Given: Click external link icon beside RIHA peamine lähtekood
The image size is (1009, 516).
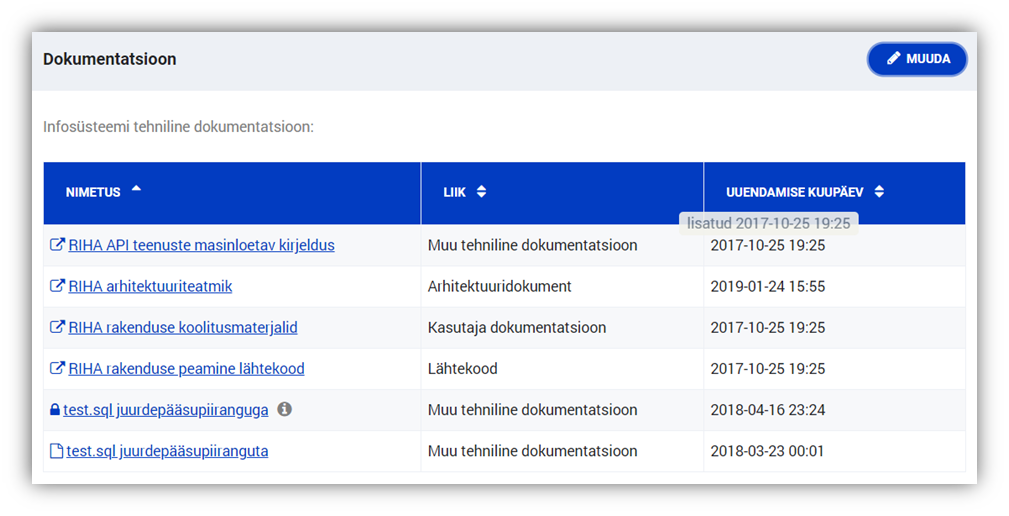Looking at the screenshot, I should [x=57, y=368].
